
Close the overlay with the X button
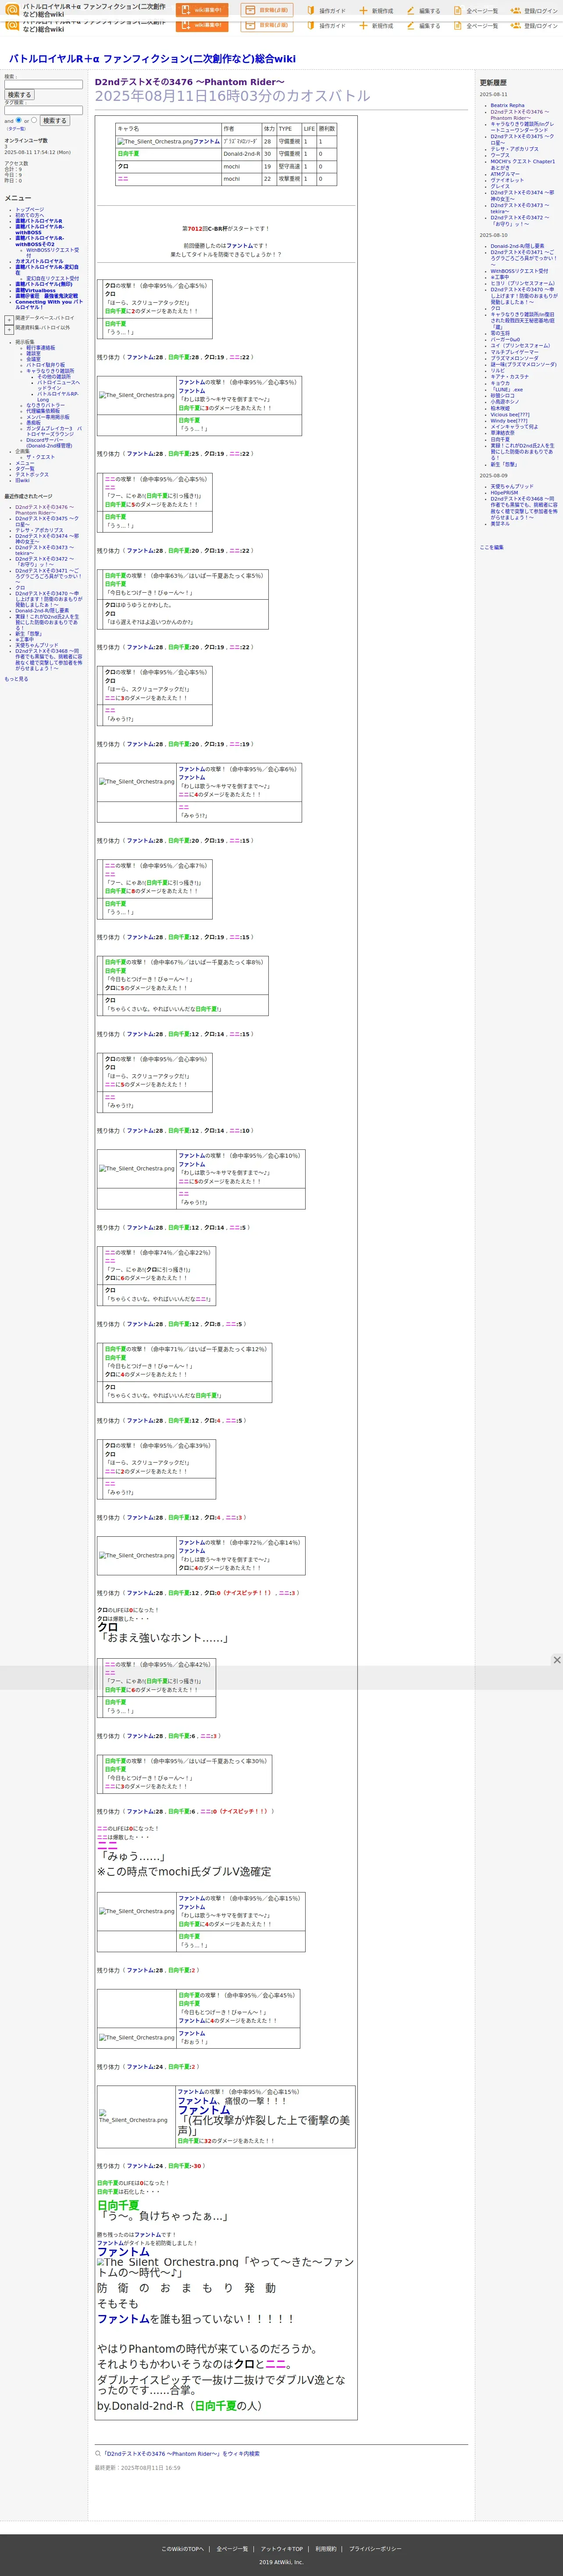coord(557,1660)
